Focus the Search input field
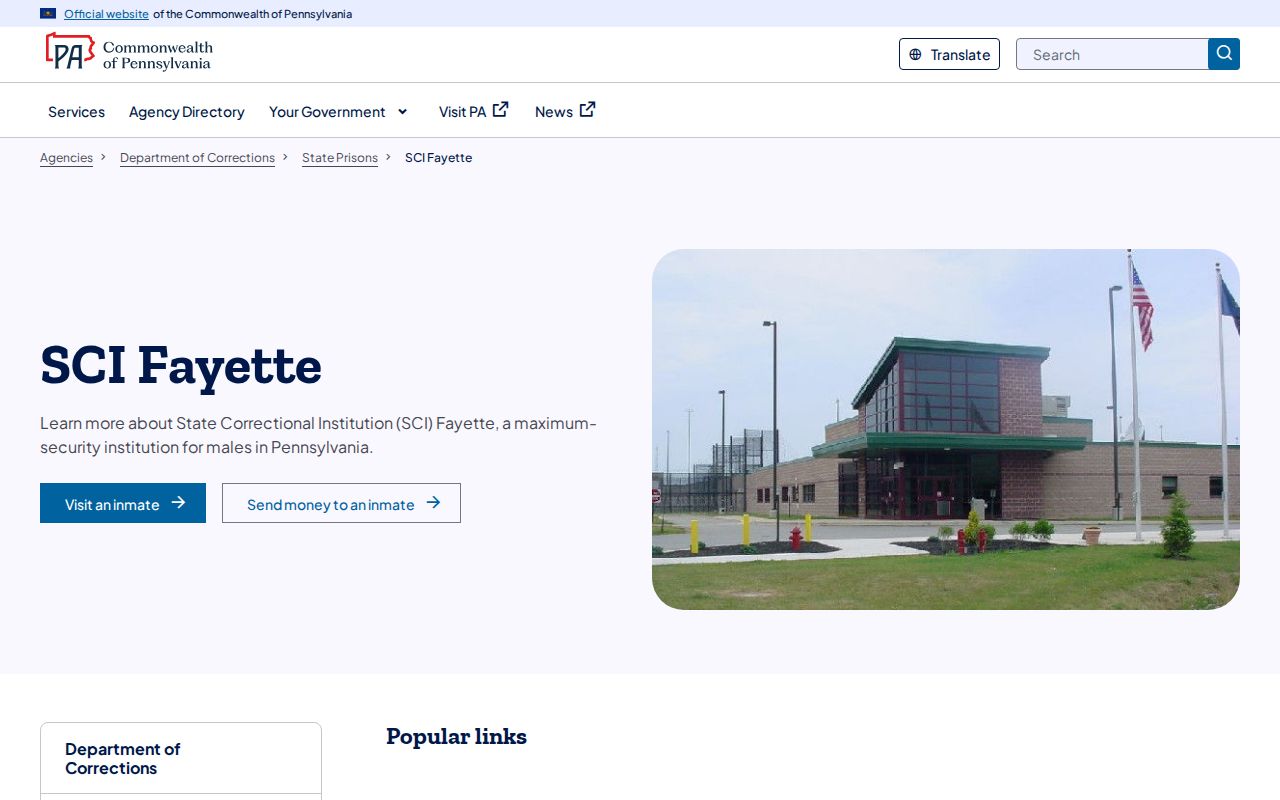Viewport: 1280px width, 800px height. tap(1112, 54)
